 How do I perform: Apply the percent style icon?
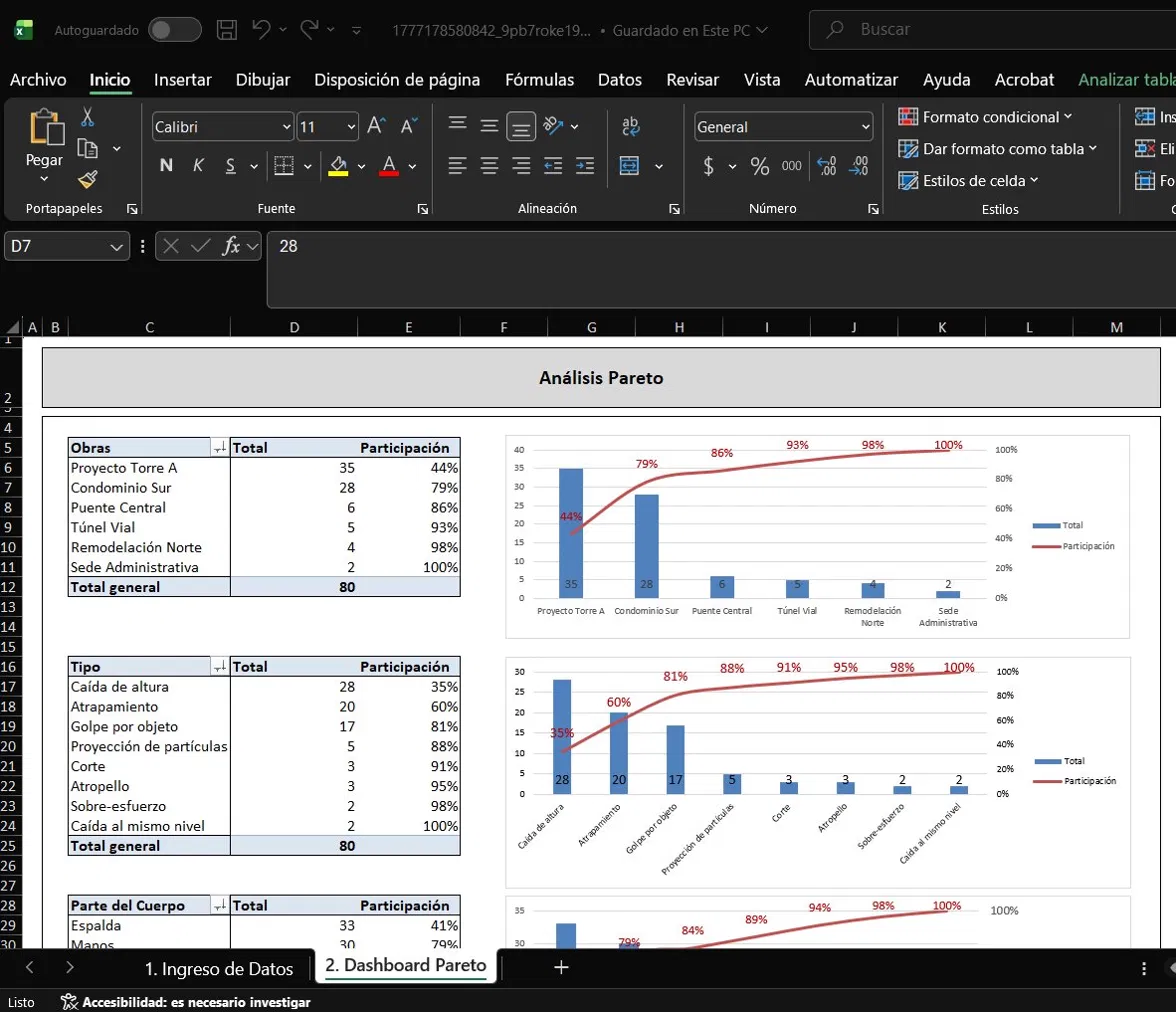pos(759,166)
